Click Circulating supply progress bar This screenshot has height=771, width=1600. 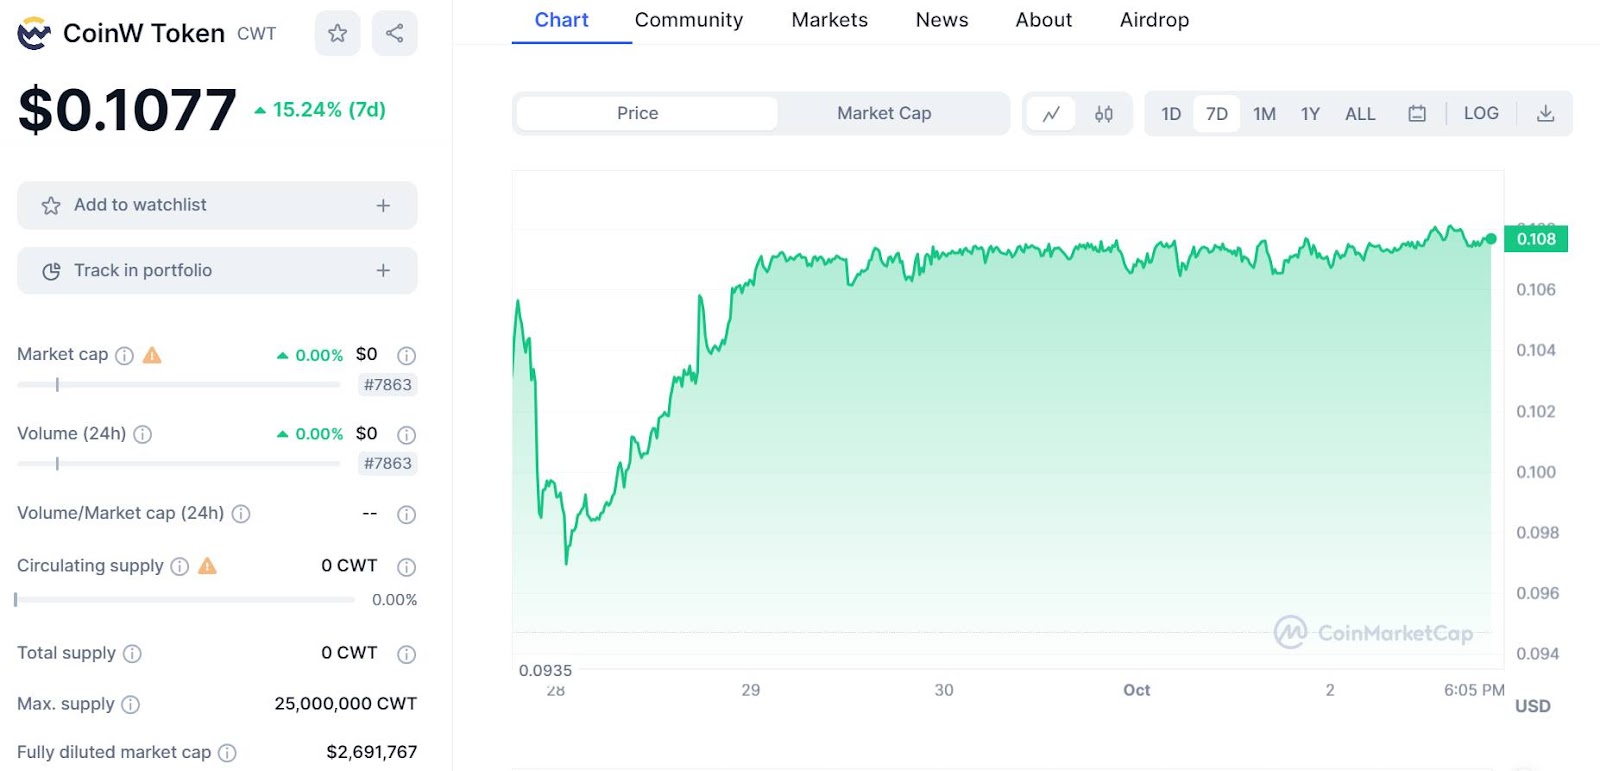tap(185, 600)
